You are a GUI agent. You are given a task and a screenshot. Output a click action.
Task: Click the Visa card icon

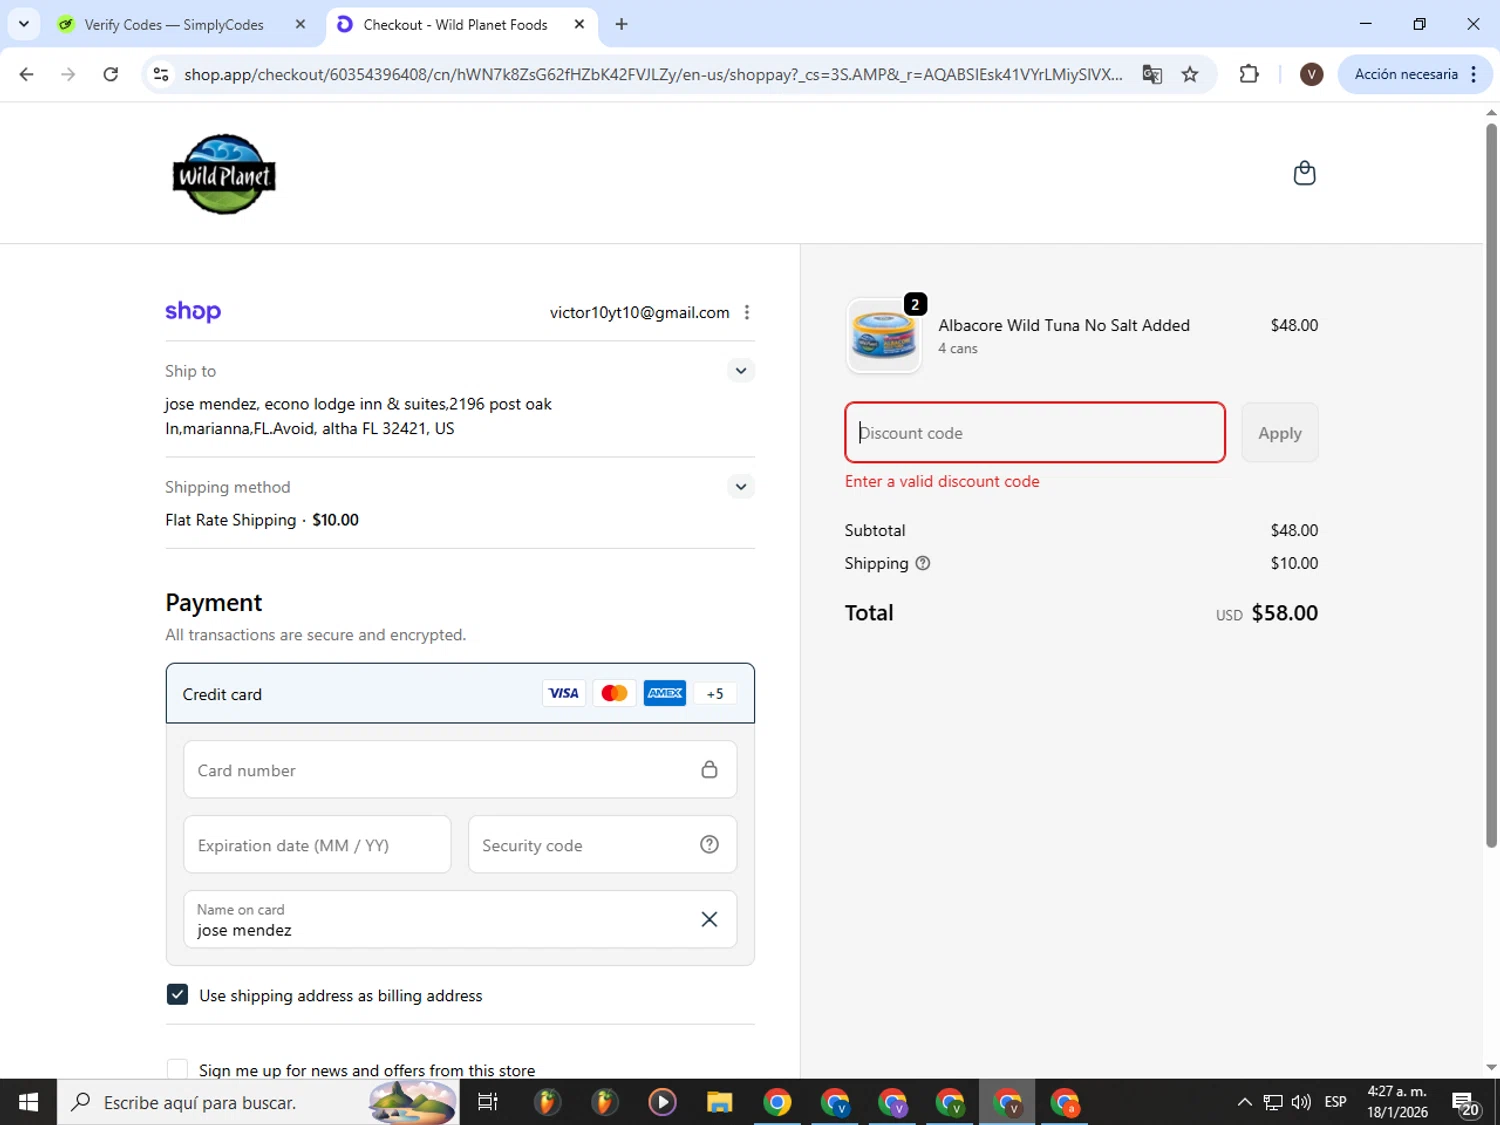point(564,693)
